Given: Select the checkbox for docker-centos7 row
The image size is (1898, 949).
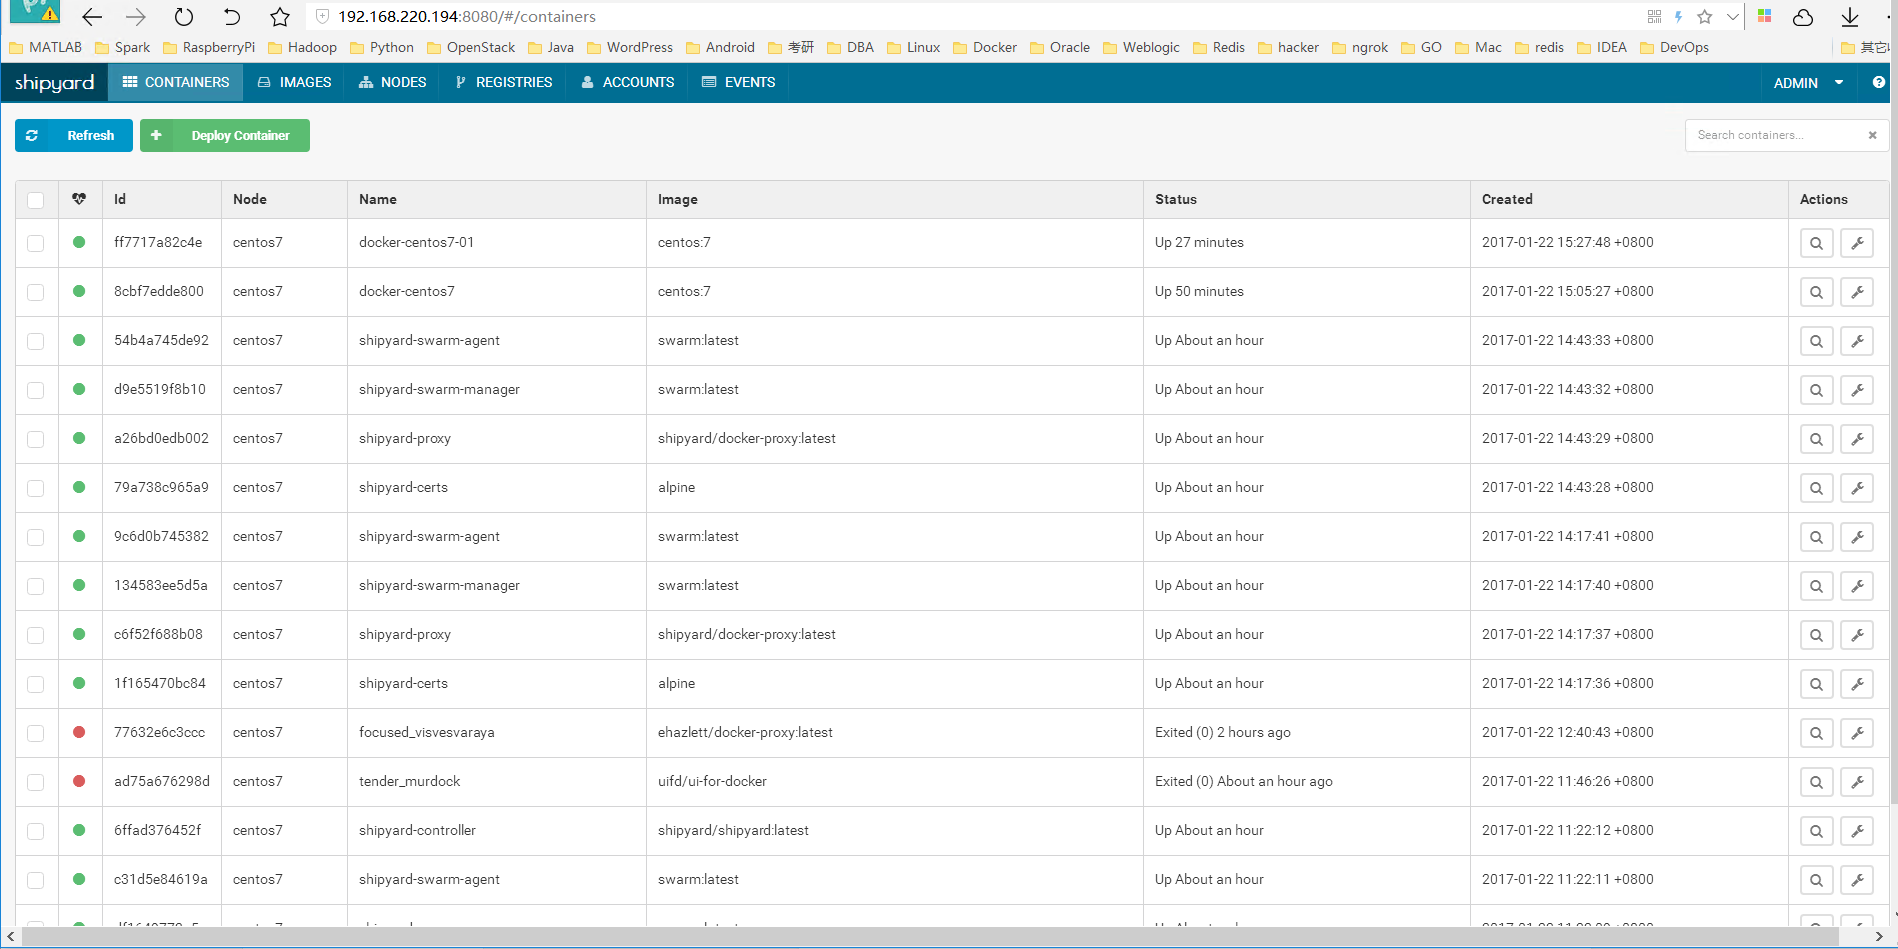Looking at the screenshot, I should click(36, 291).
